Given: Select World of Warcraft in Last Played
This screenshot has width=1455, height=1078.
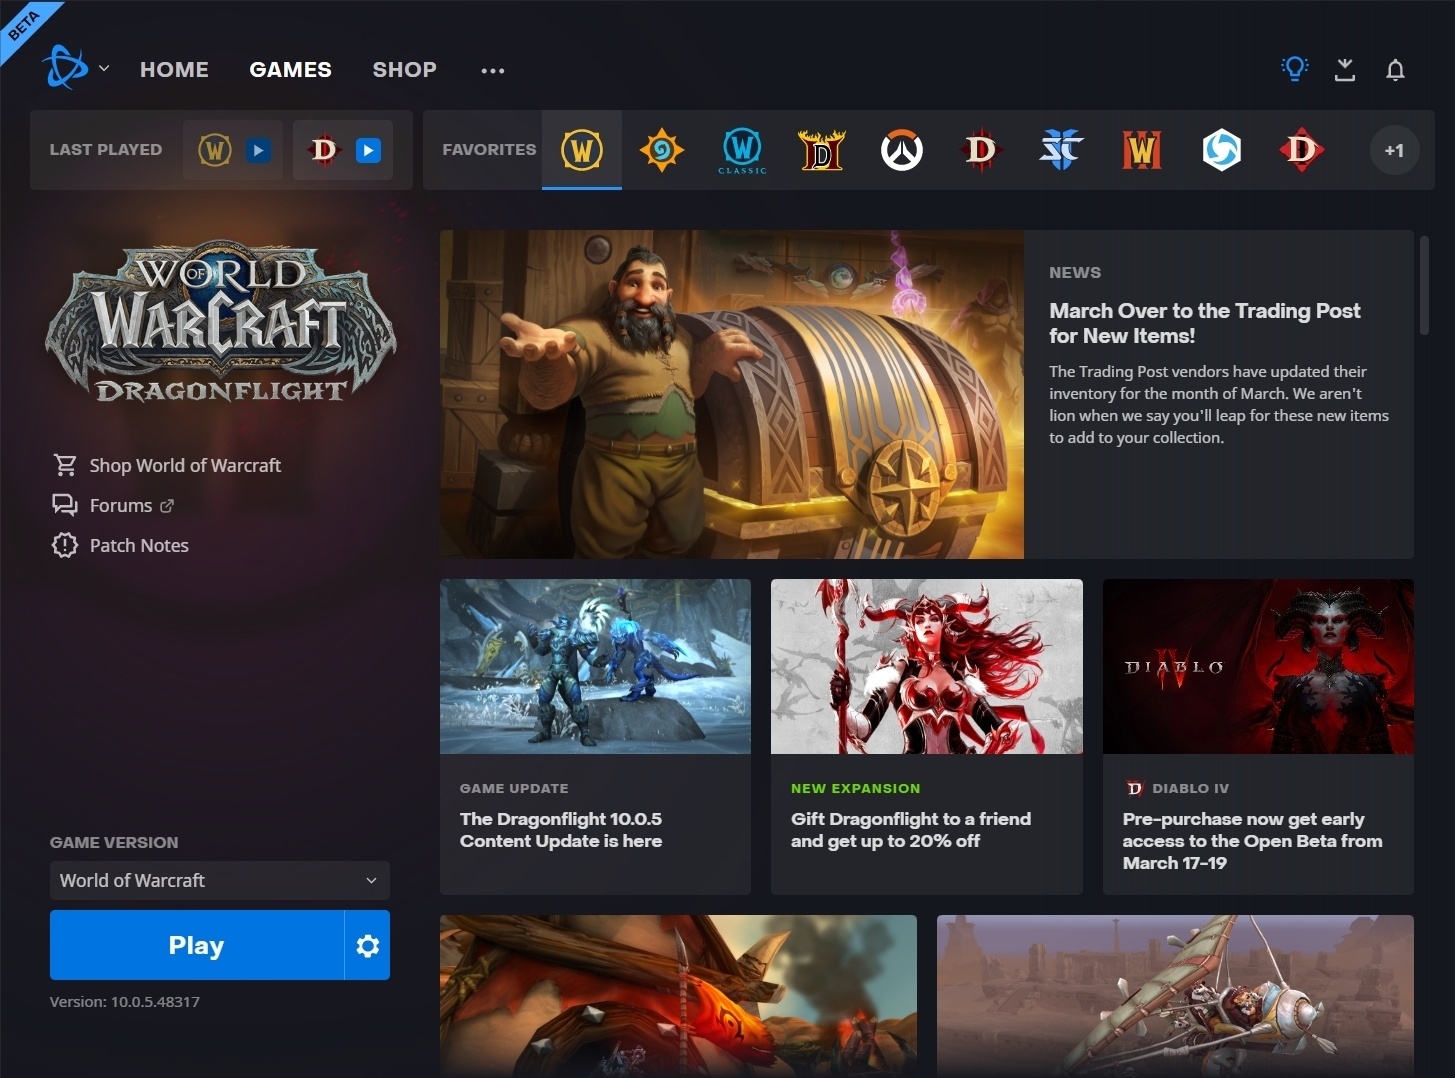Looking at the screenshot, I should [215, 150].
